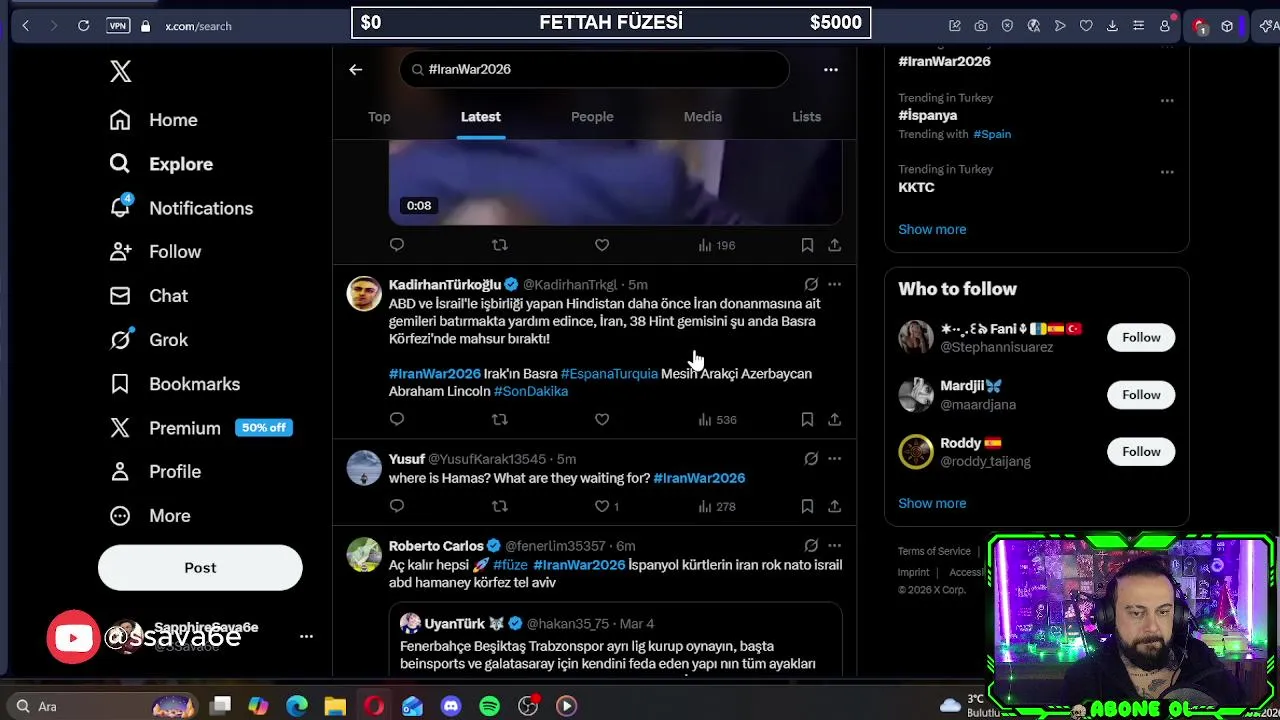Open #SonDakika hashtag link
This screenshot has height=720, width=1280.
[531, 392]
